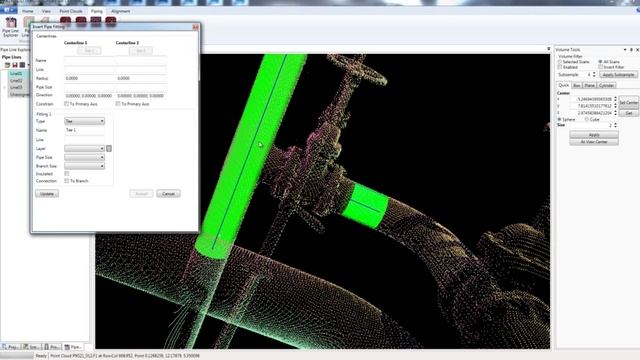The width and height of the screenshot is (640, 360).
Task: Choose the Sphere shape option
Action: tap(560, 119)
